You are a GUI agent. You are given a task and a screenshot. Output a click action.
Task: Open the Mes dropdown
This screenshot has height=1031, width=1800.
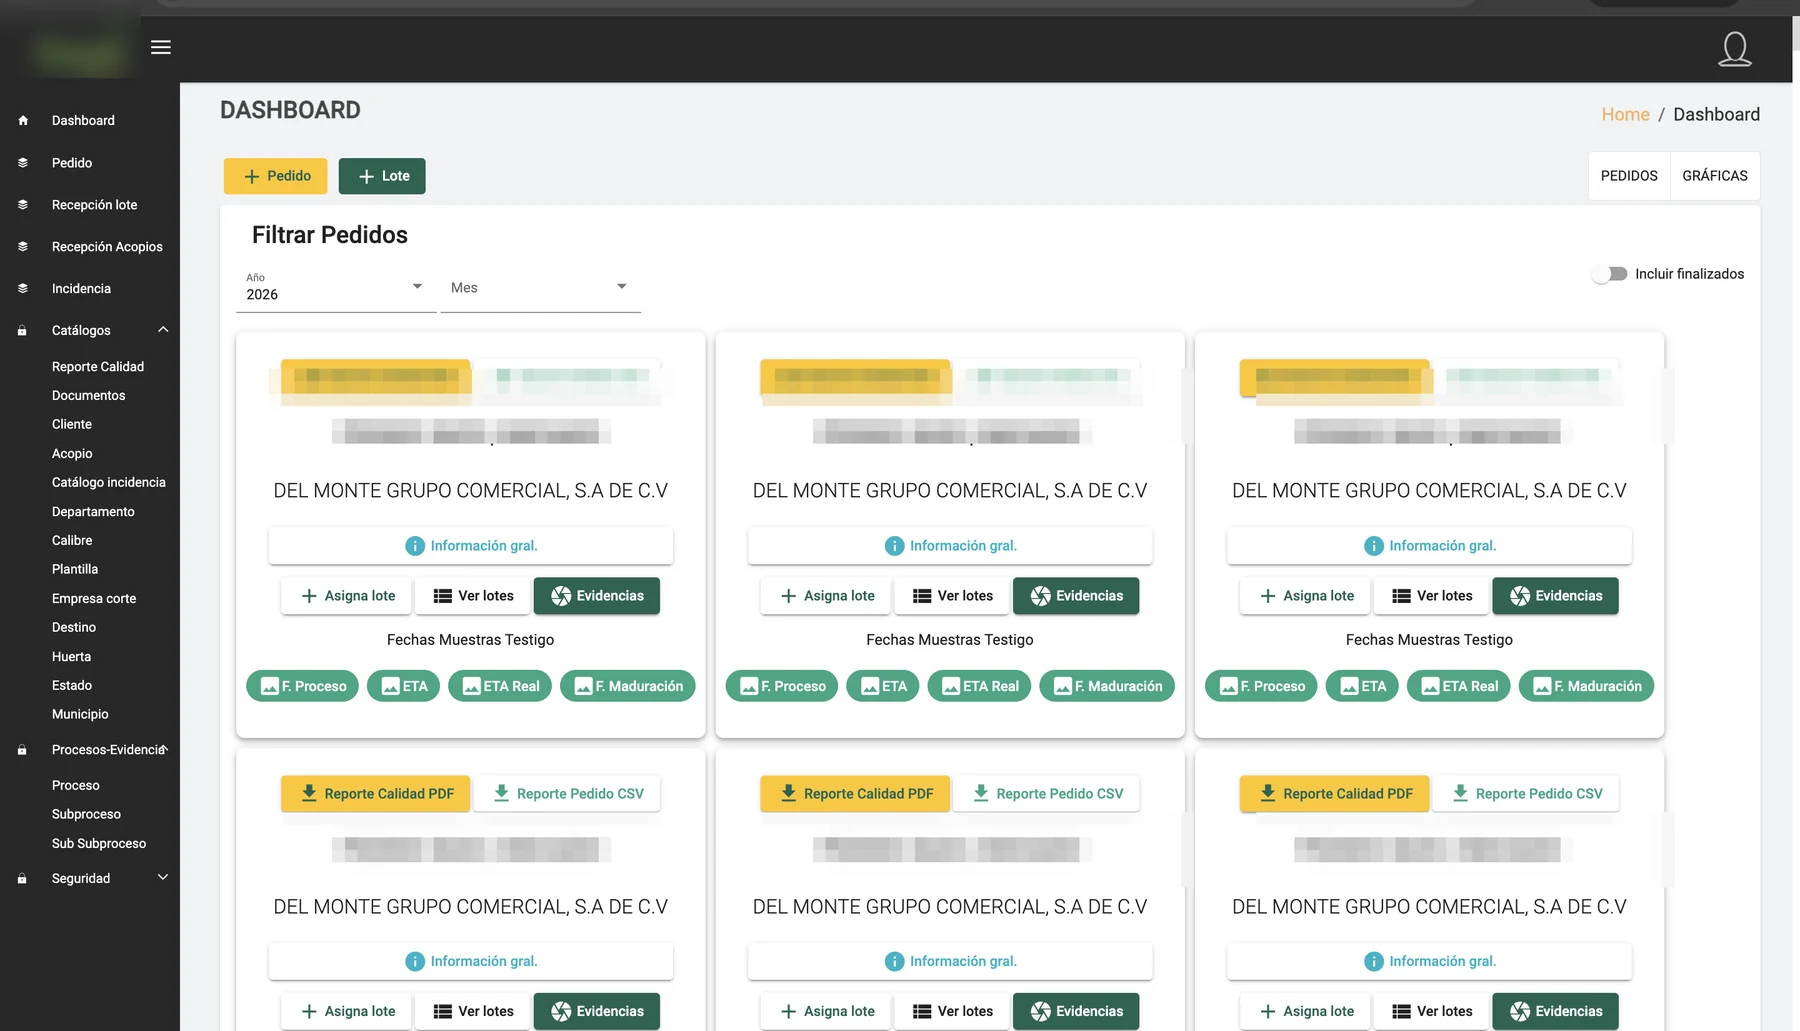click(x=540, y=289)
